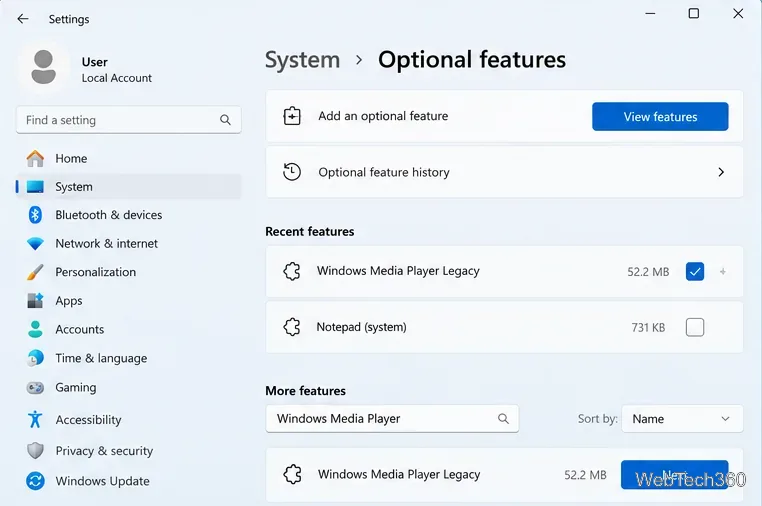
Task: Click the Recent features heading
Action: 310,231
